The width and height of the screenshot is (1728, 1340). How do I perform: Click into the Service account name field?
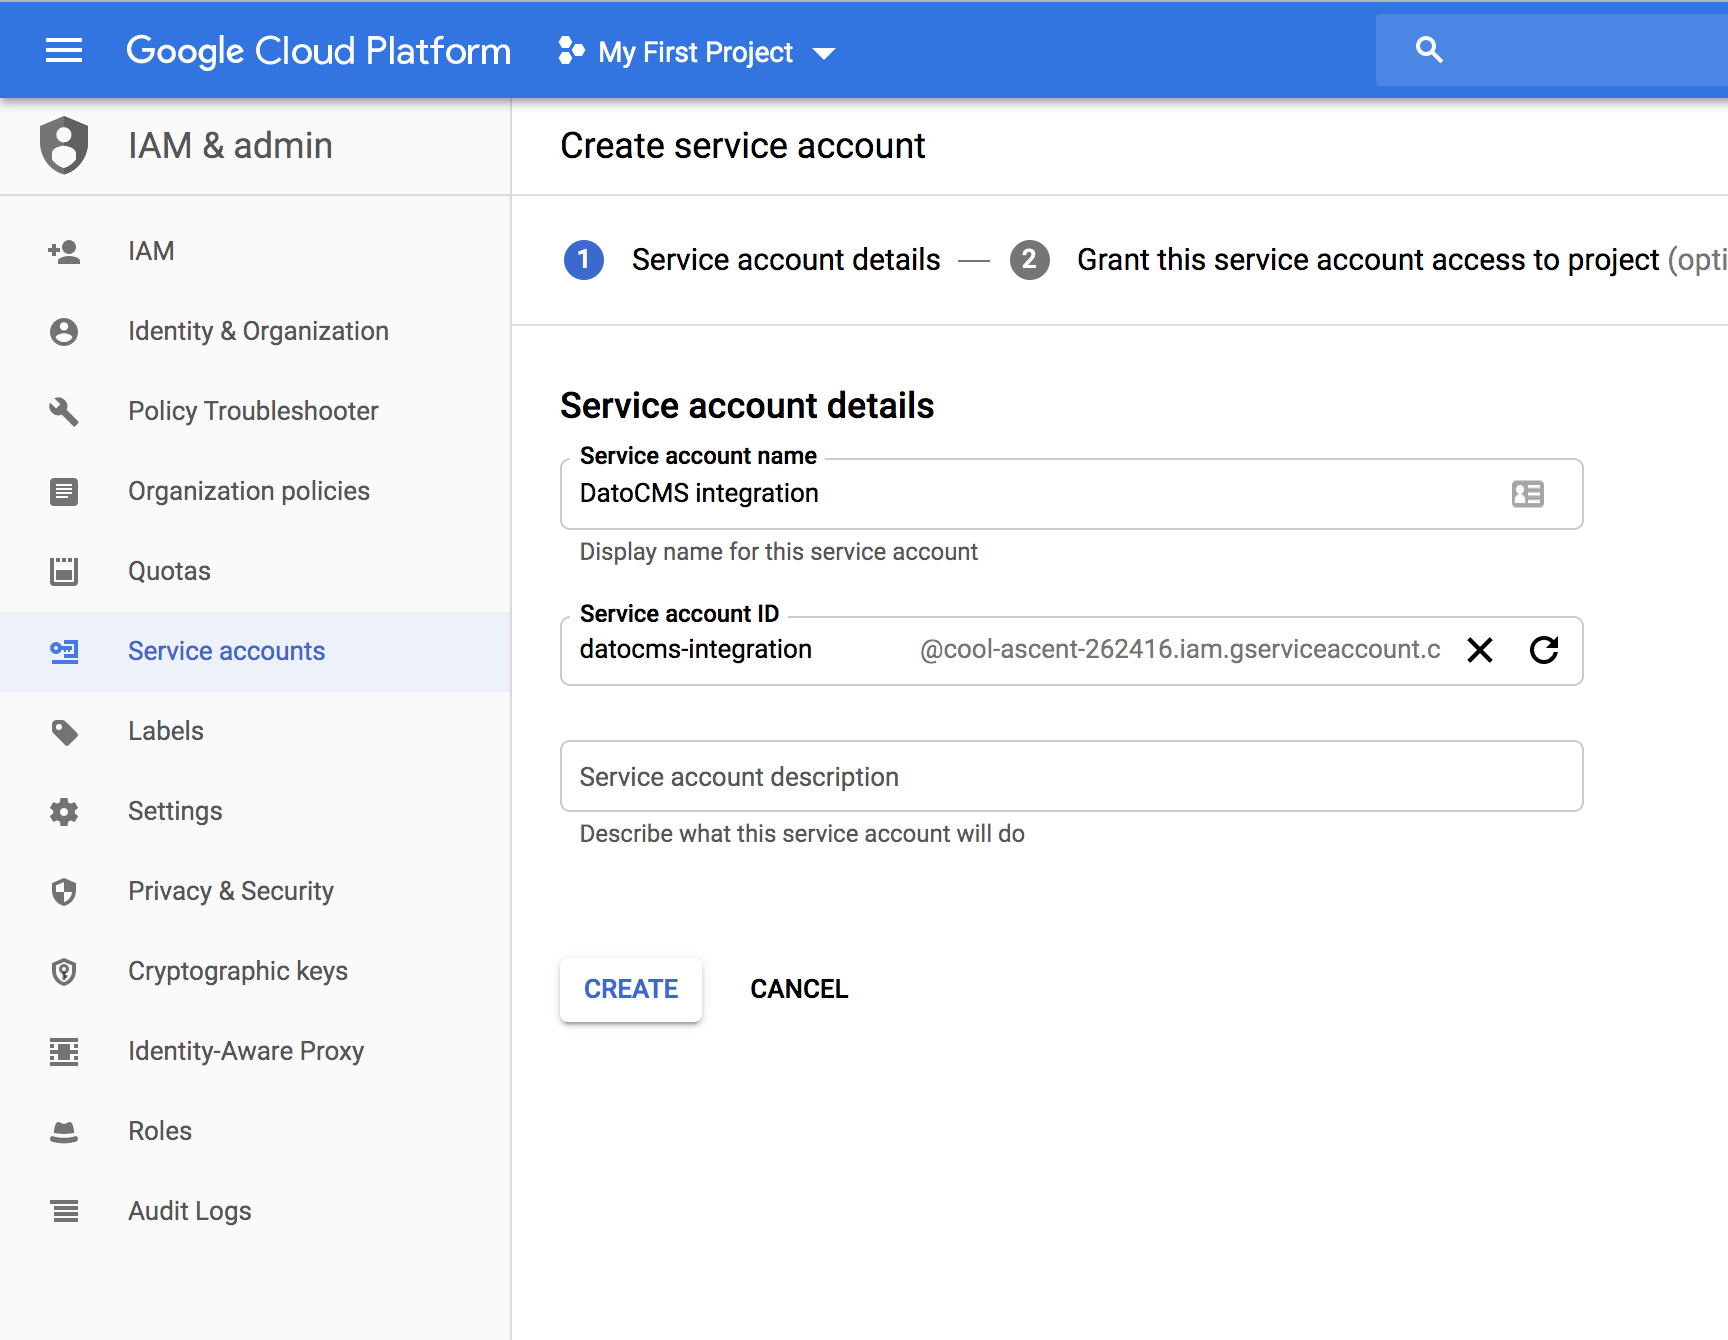[x=1030, y=494]
